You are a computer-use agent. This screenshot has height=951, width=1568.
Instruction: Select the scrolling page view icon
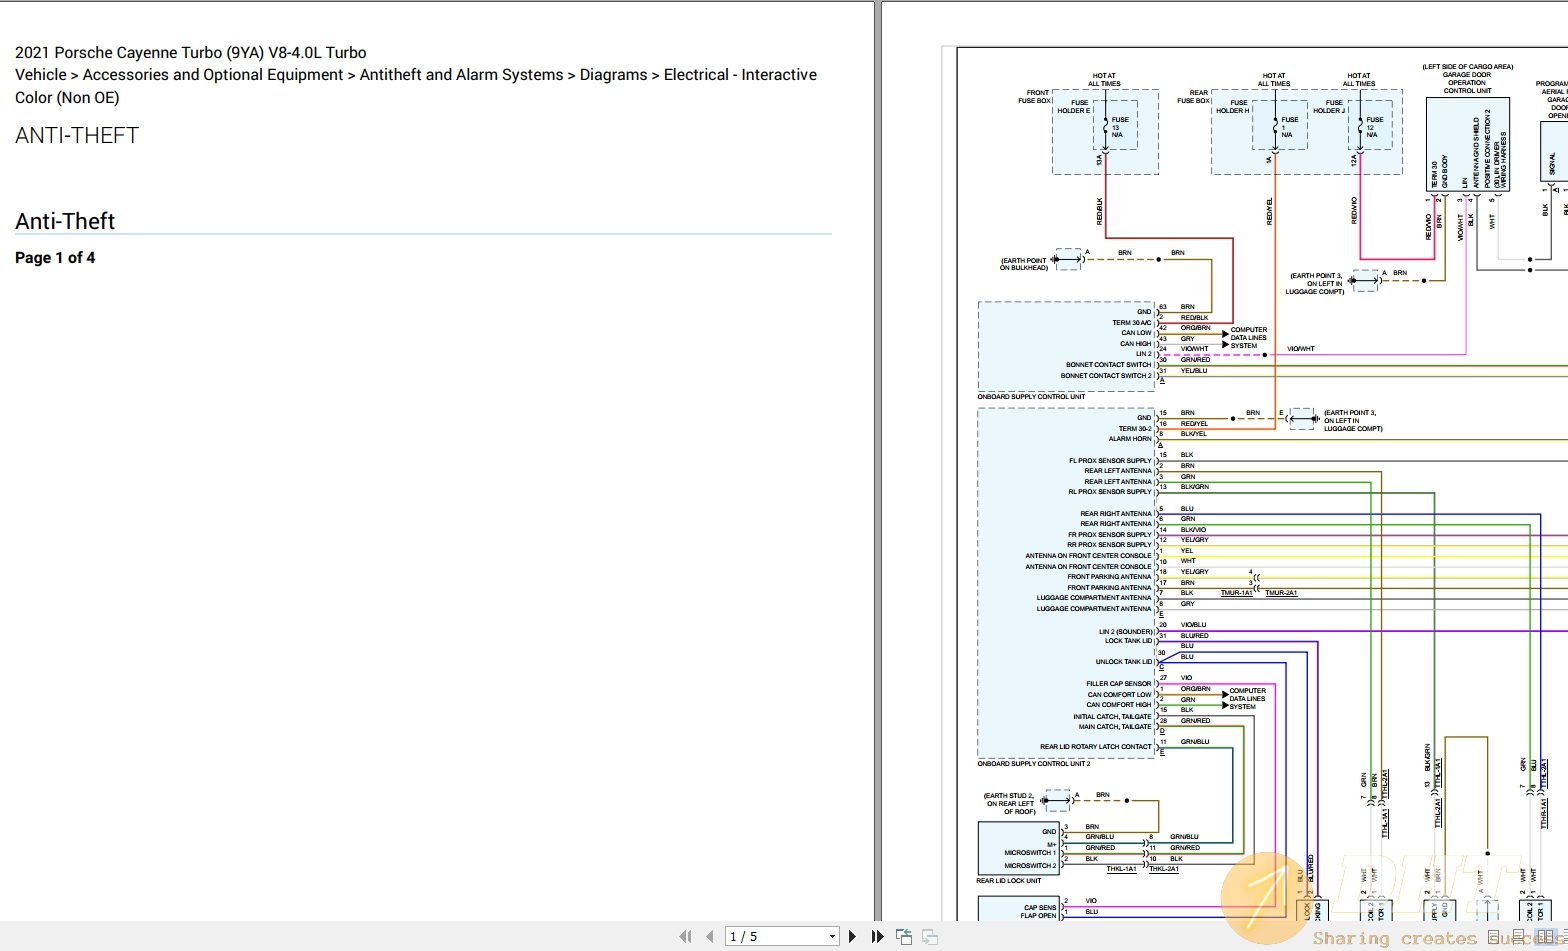(x=1519, y=937)
